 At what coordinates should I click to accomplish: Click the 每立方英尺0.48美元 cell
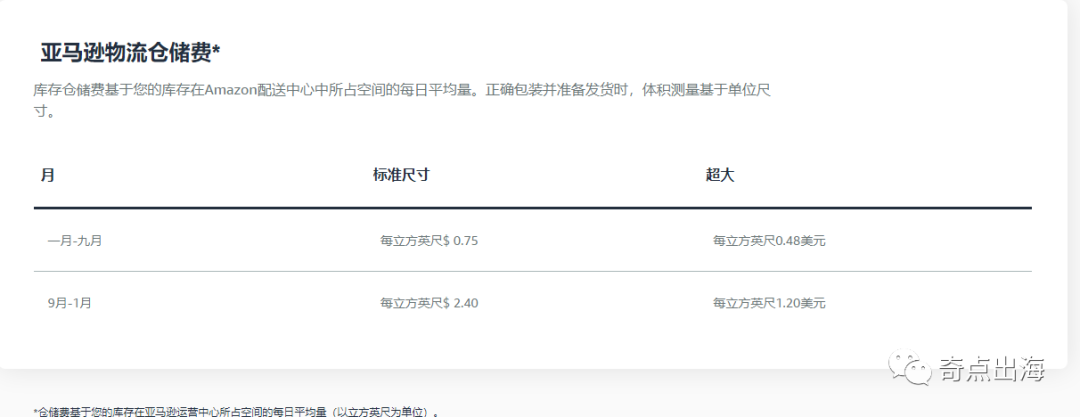click(x=769, y=241)
